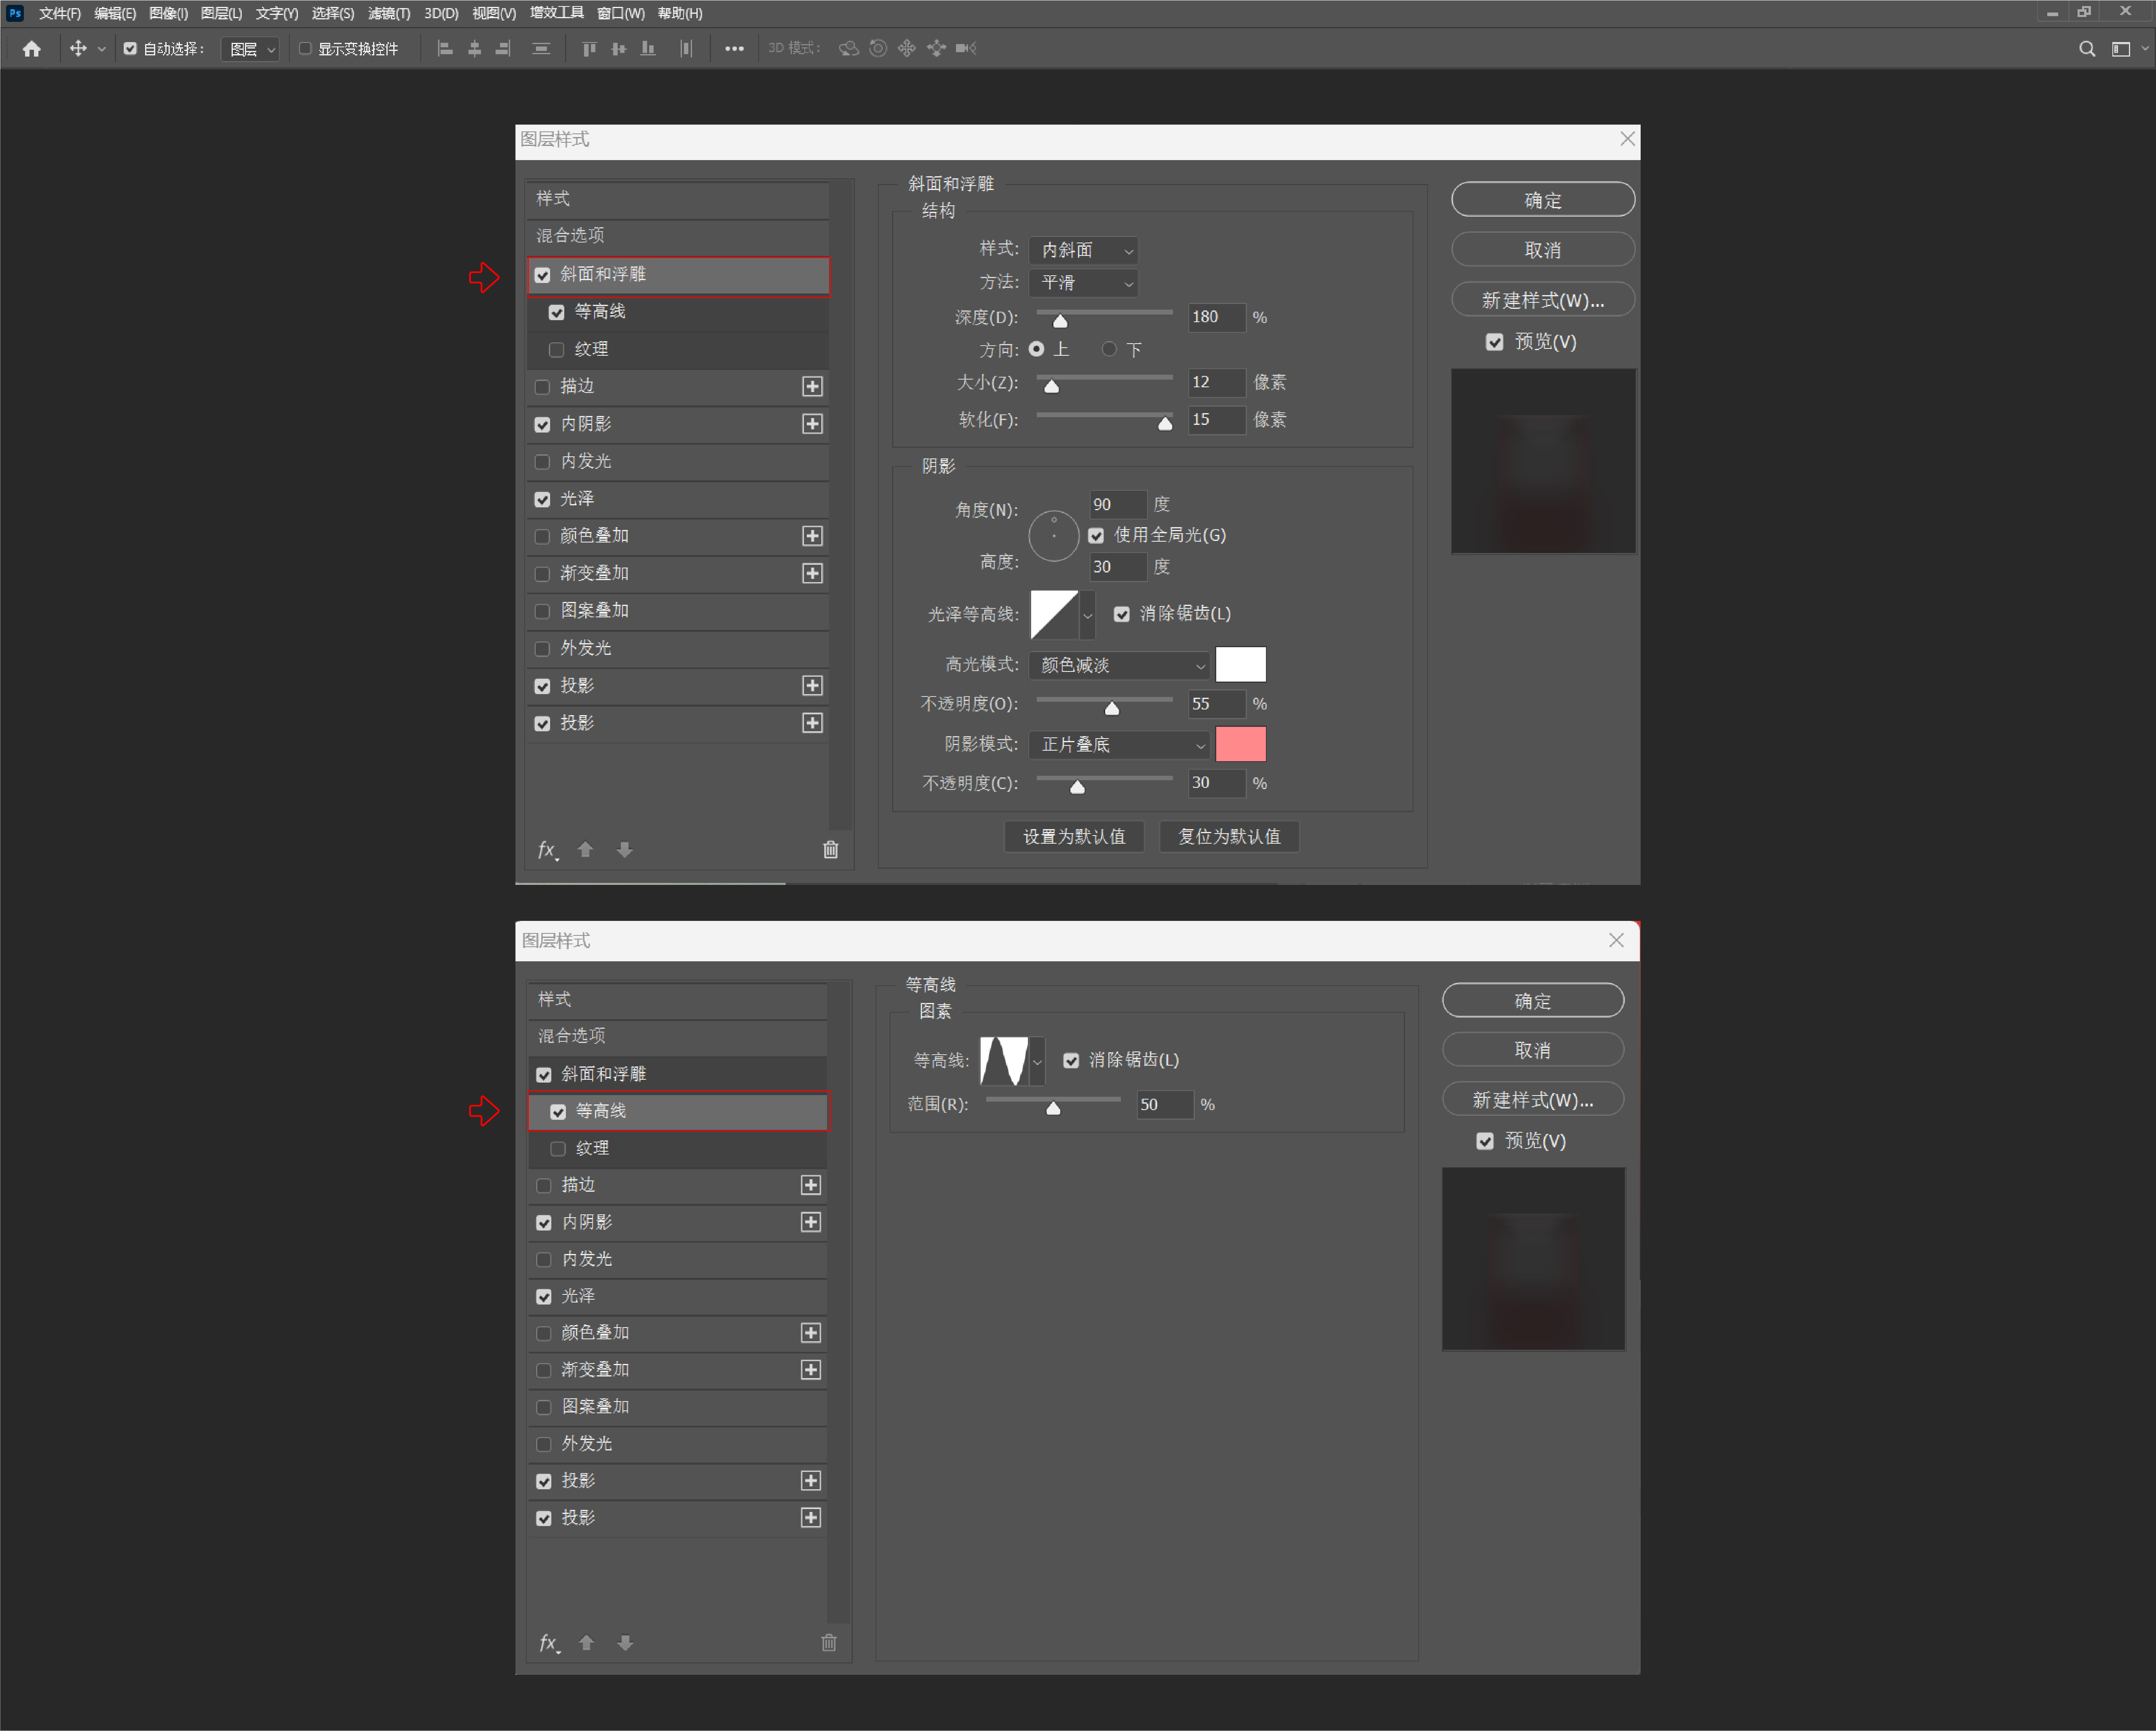Click the trash icon in 斜面和浮雕 dialog

(831, 850)
